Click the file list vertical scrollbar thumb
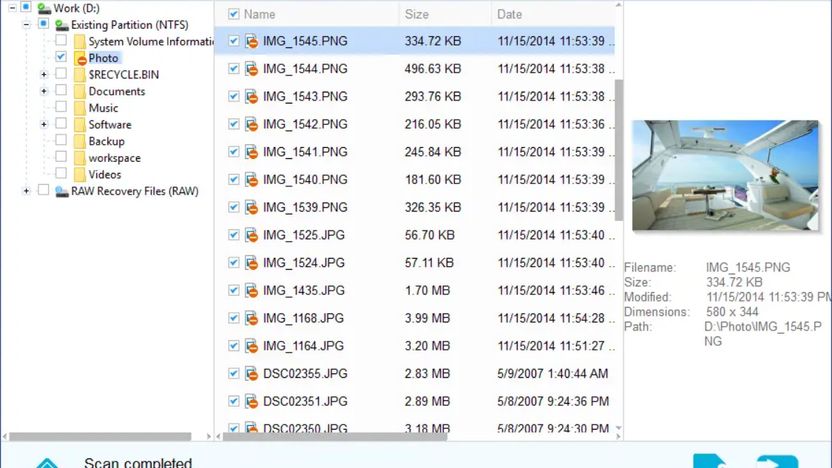This screenshot has height=468, width=832. coord(619,150)
